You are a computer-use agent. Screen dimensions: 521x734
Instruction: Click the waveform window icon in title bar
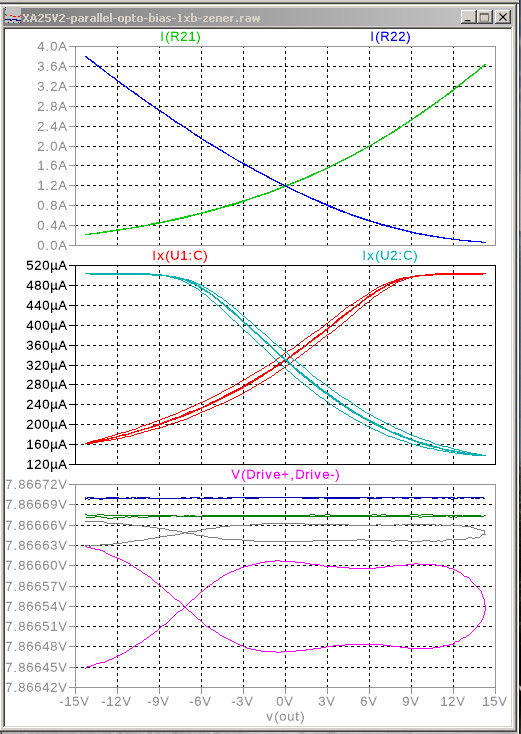13,18
